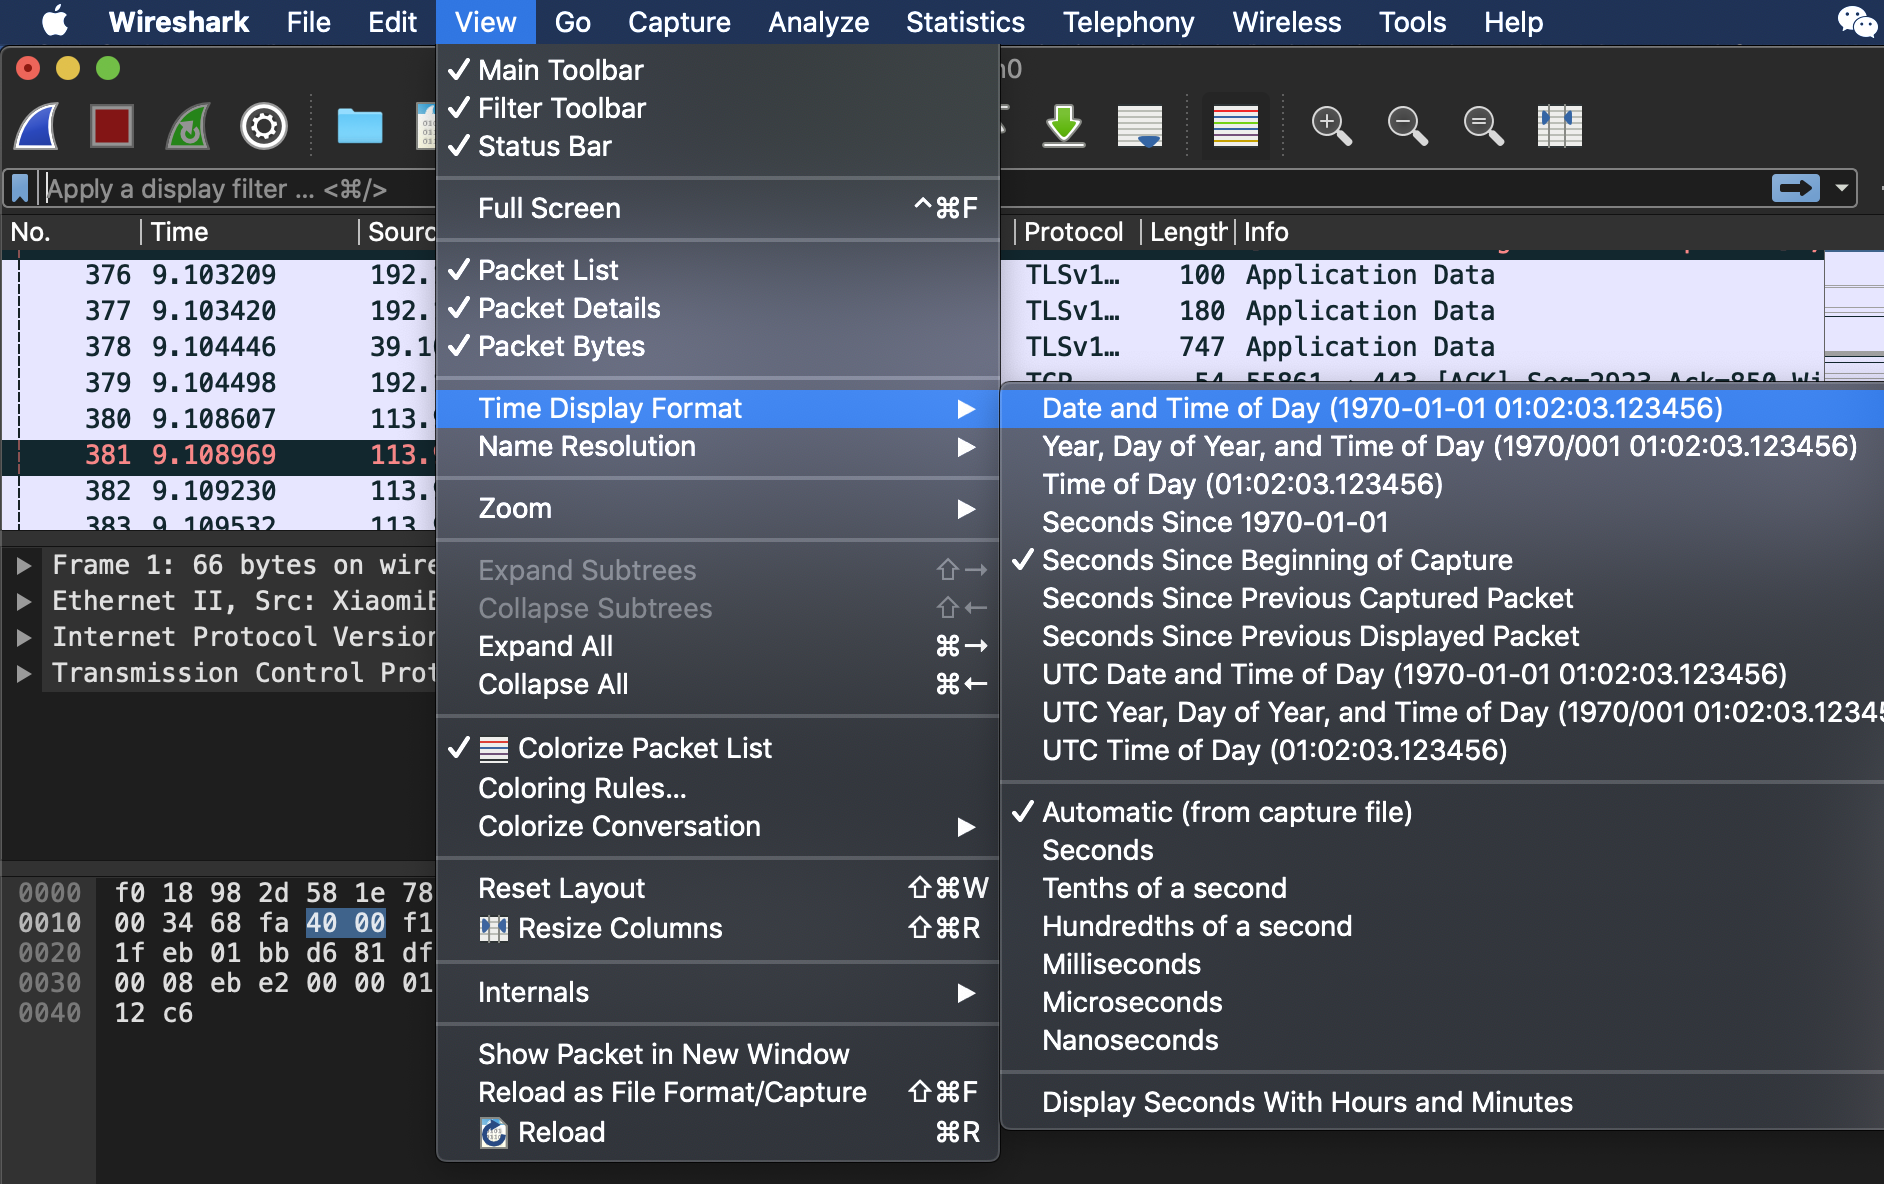Reset zoom with the magnifier equals icon
The image size is (1884, 1184).
point(1483,126)
